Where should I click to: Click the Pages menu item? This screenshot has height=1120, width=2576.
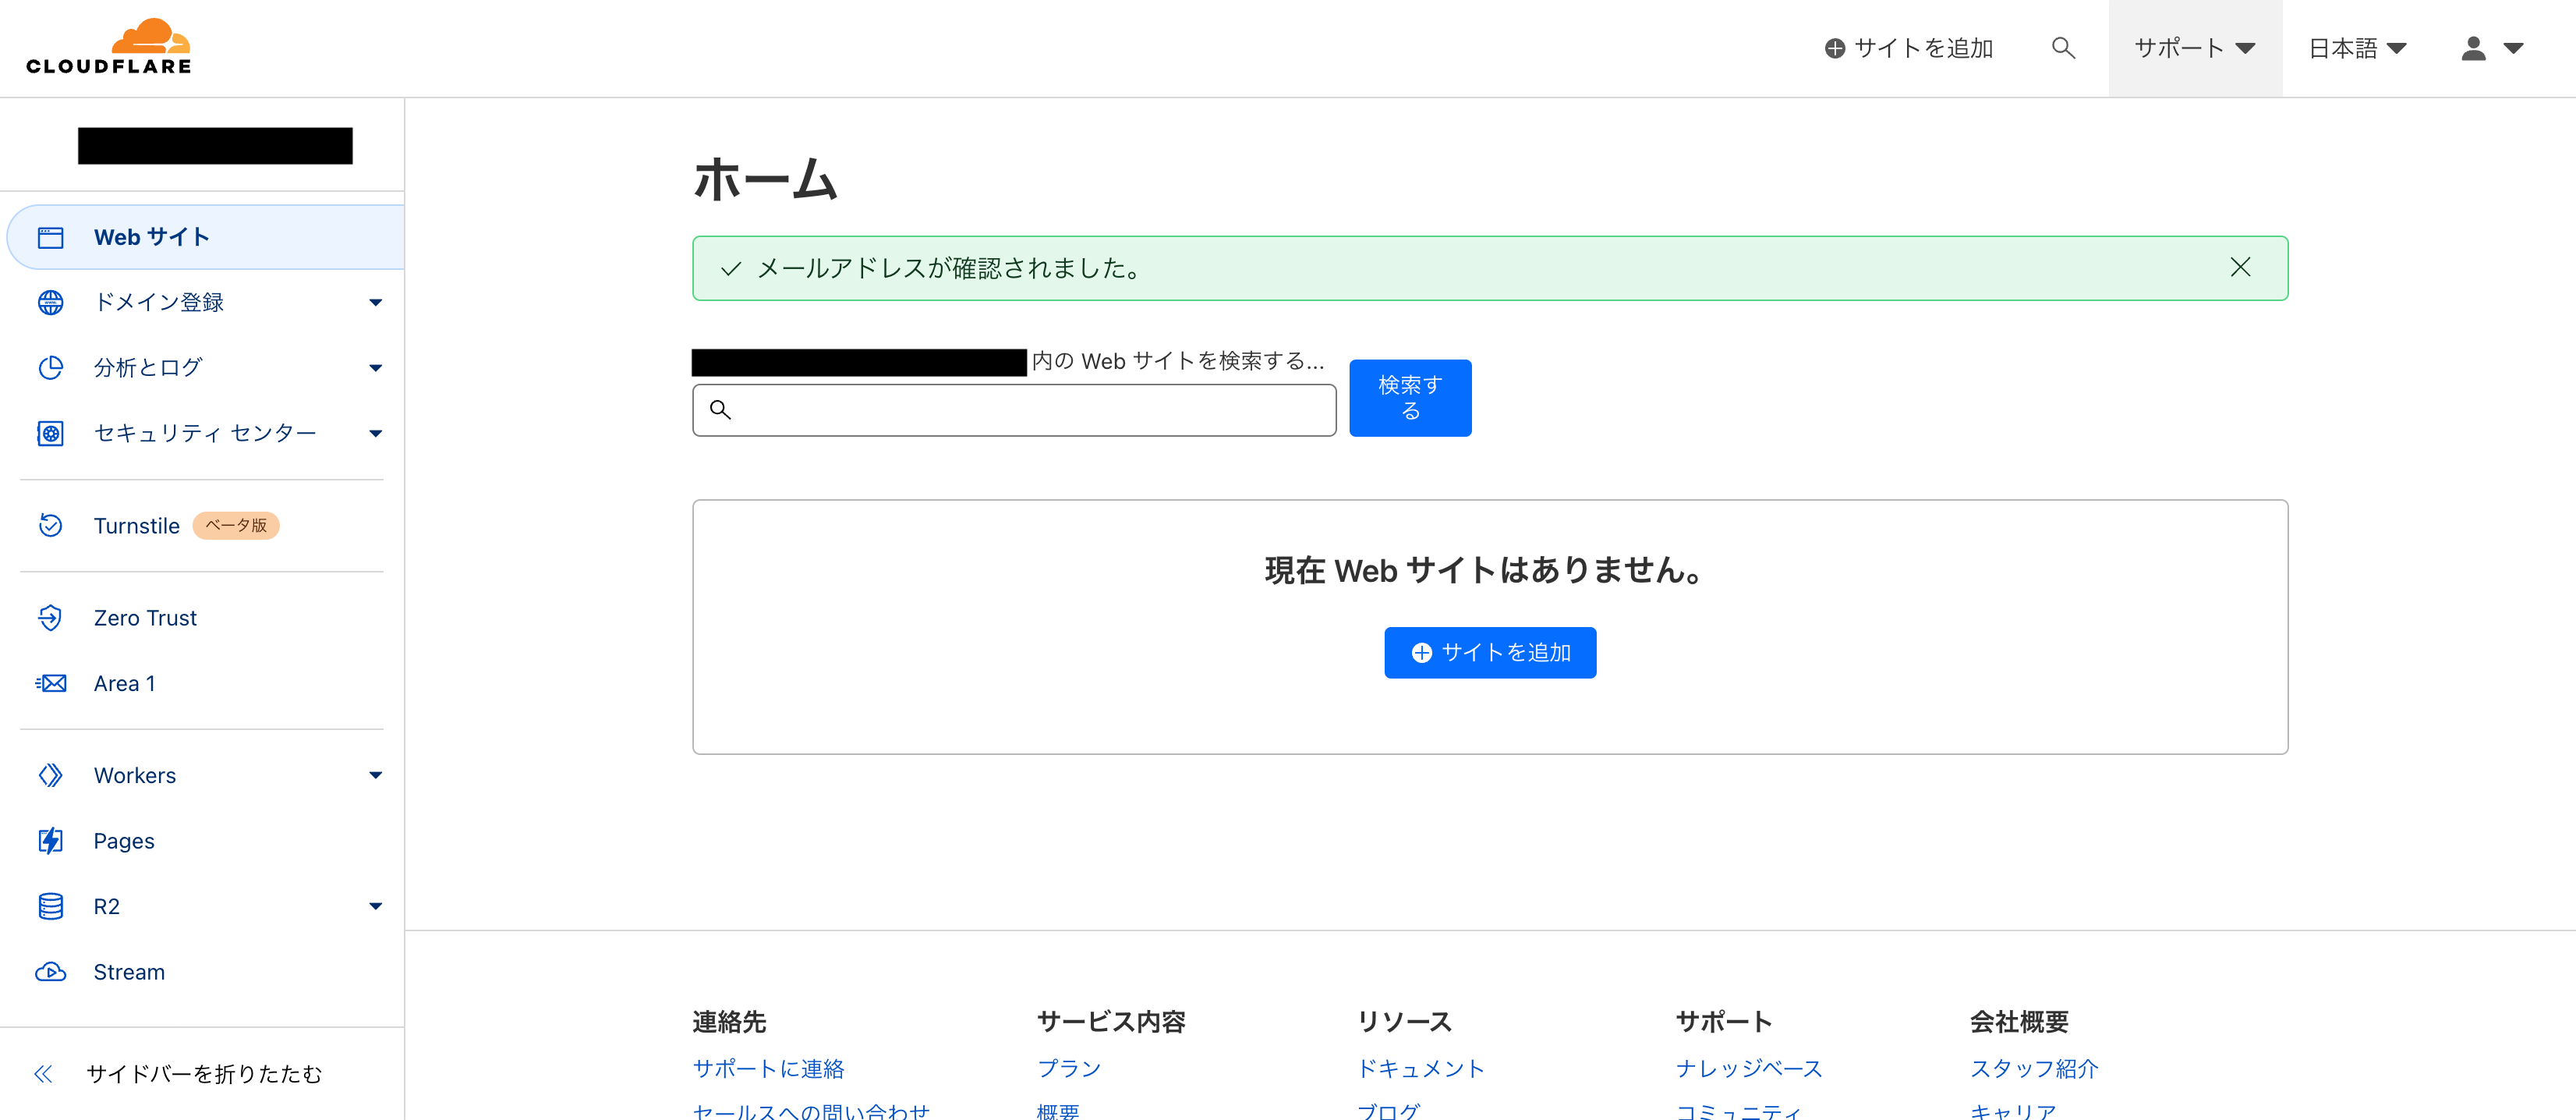coord(123,841)
